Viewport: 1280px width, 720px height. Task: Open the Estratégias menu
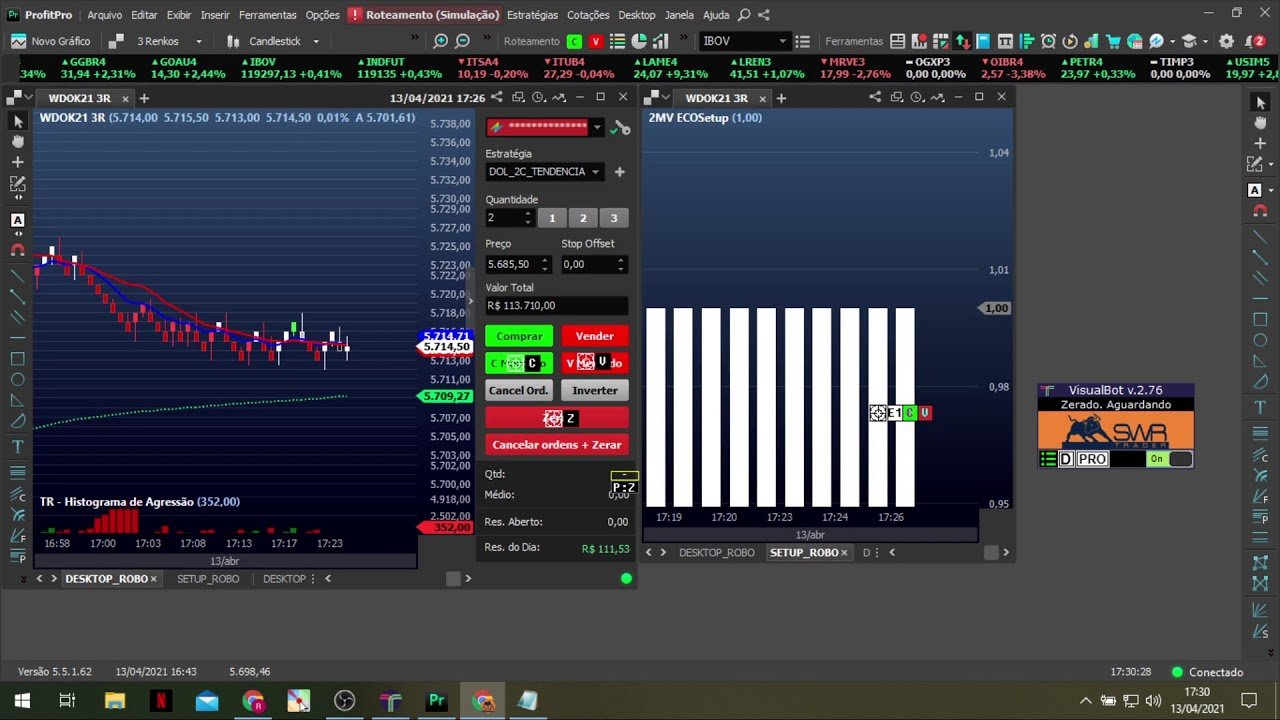[532, 15]
